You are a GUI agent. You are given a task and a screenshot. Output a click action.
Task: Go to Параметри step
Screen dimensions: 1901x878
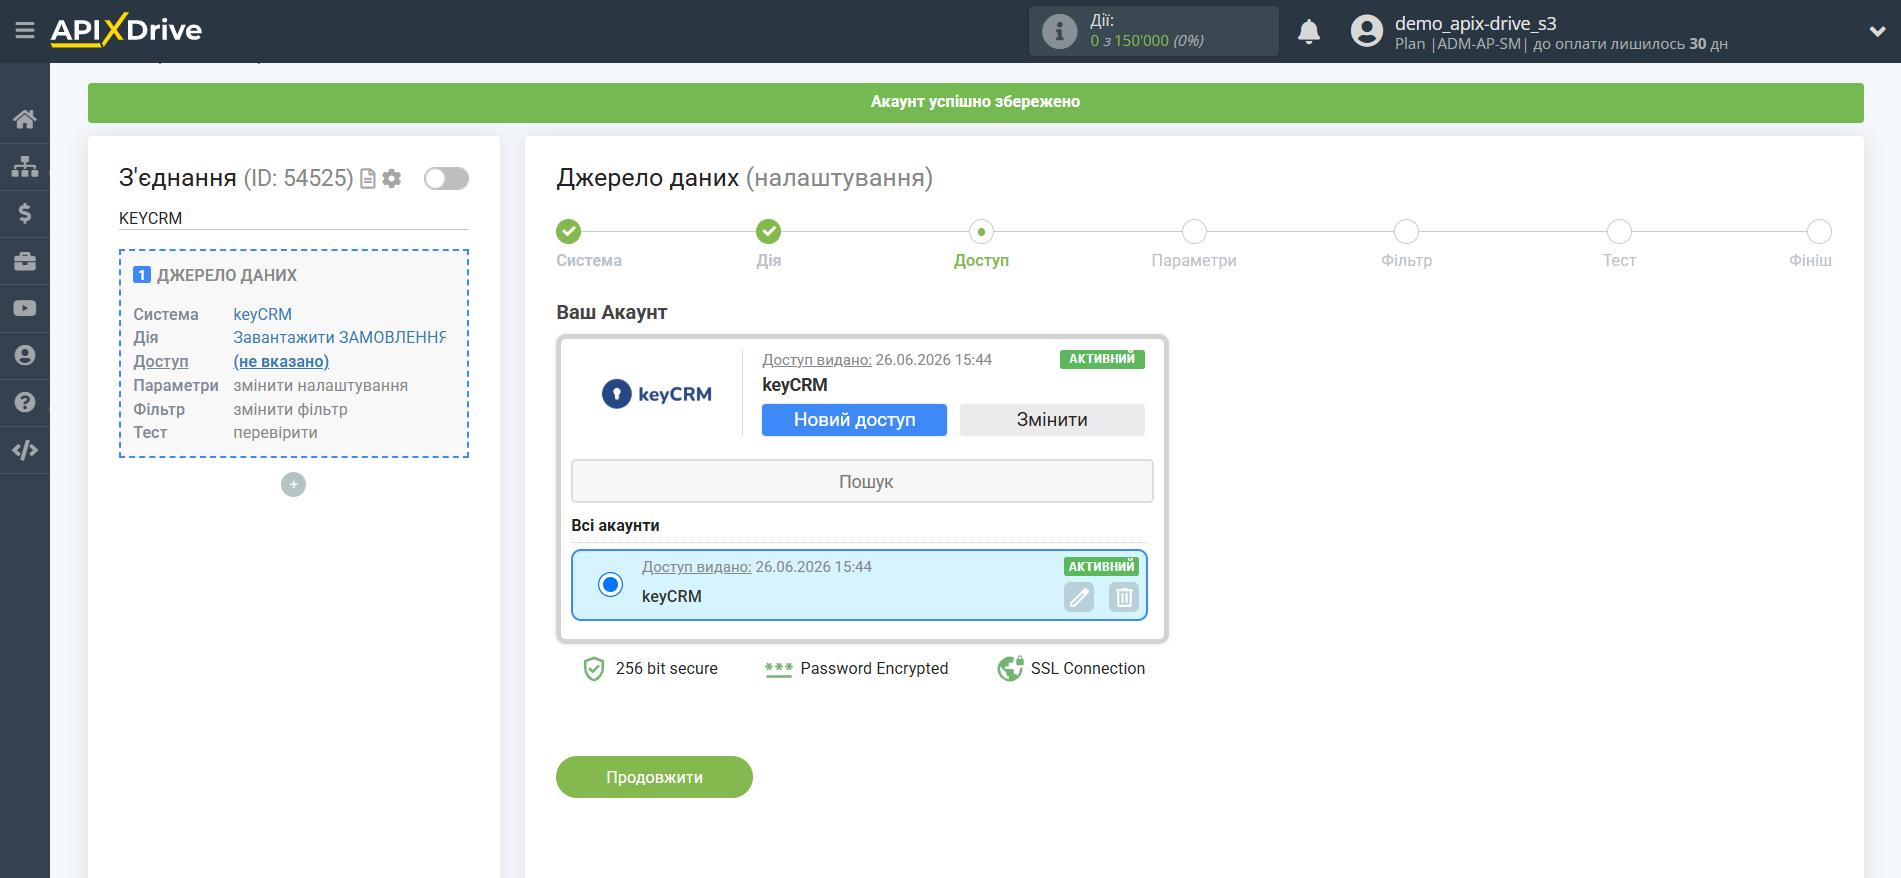(1194, 232)
